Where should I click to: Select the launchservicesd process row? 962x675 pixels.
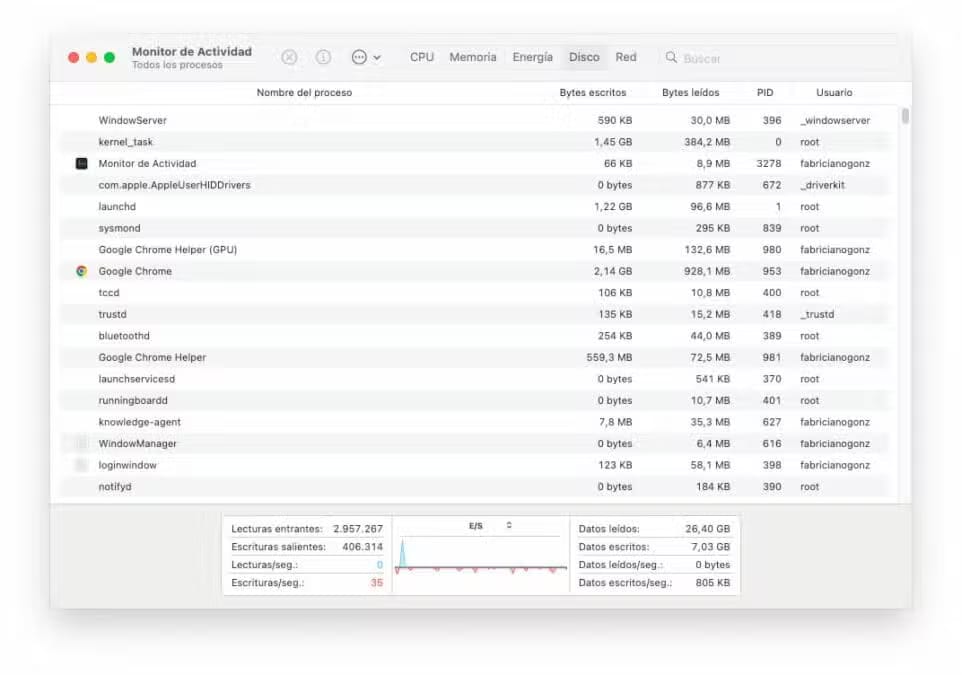click(x=475, y=379)
